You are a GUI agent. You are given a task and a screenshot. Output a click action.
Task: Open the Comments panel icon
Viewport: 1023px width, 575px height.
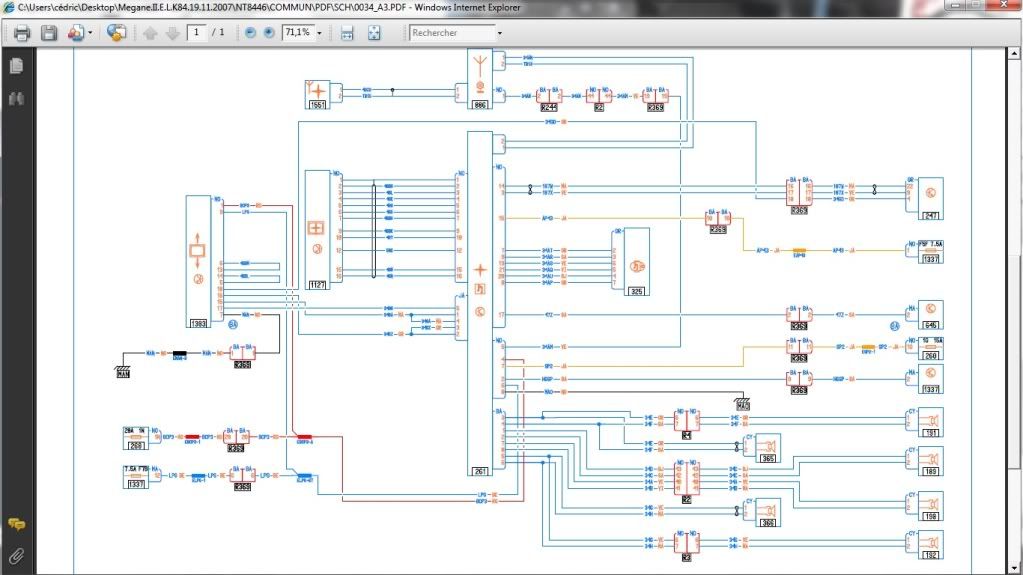(x=16, y=524)
